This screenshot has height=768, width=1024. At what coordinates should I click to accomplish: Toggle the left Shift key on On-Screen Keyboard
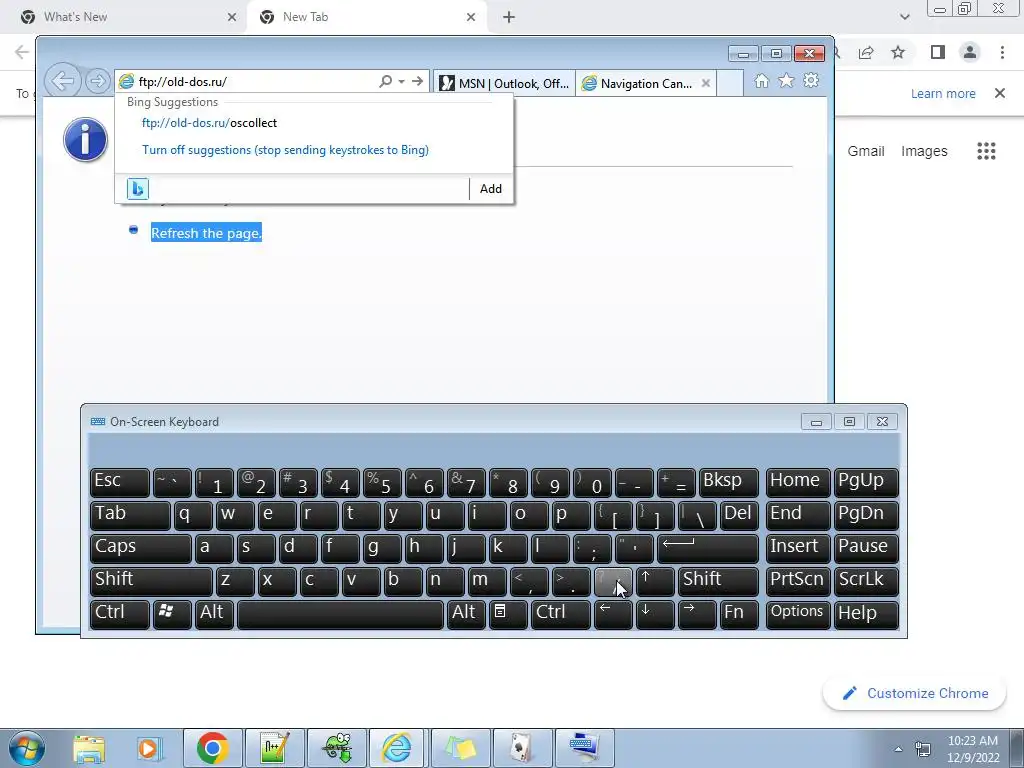tap(152, 581)
